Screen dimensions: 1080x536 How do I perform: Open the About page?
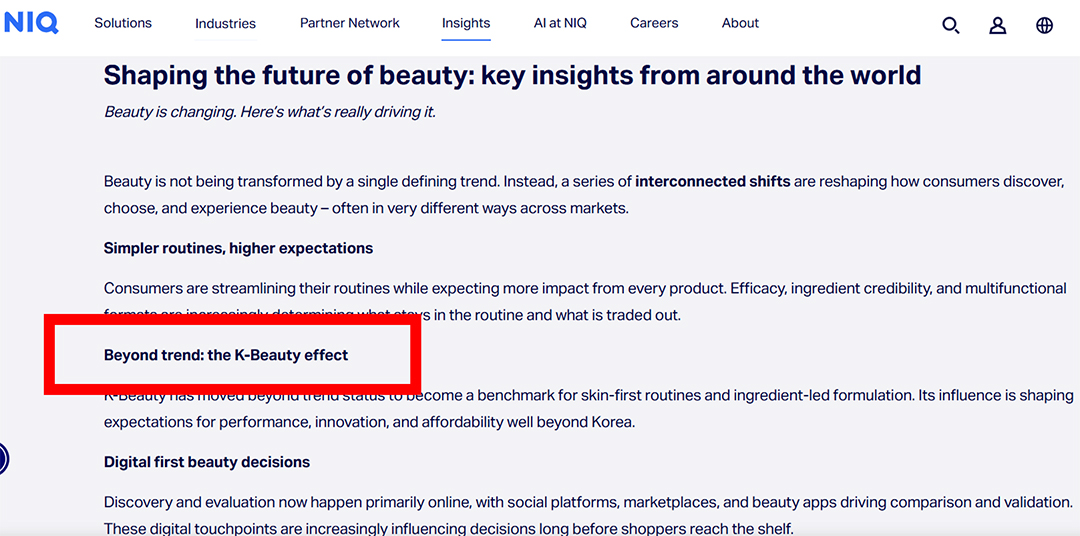pyautogui.click(x=740, y=23)
